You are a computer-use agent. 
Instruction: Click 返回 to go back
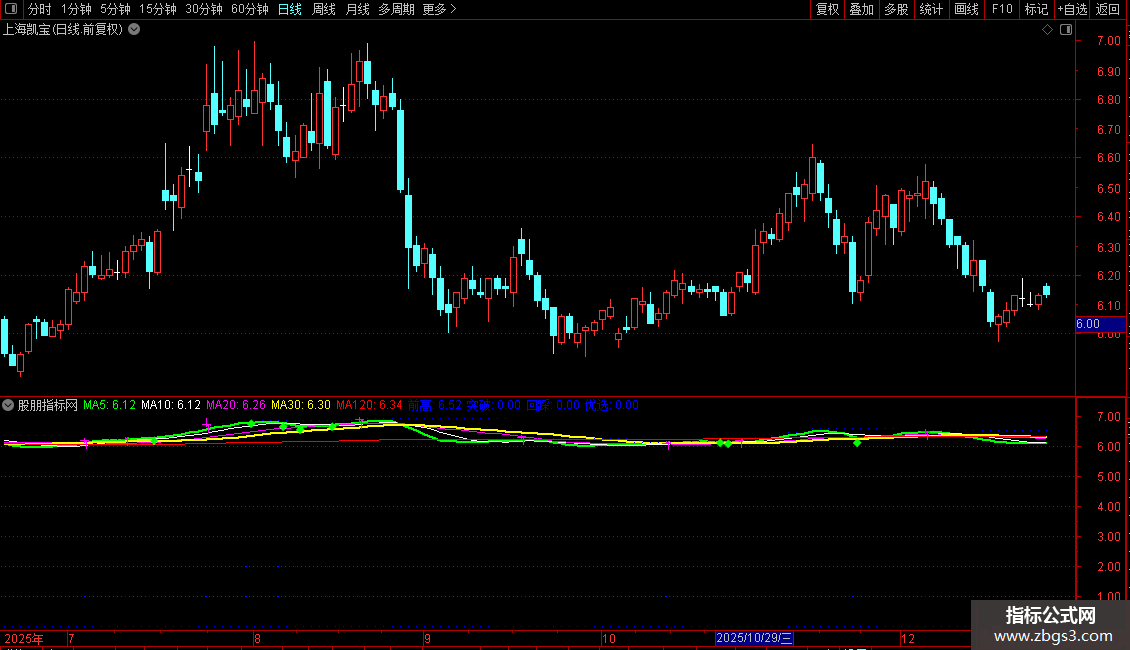(x=1108, y=9)
